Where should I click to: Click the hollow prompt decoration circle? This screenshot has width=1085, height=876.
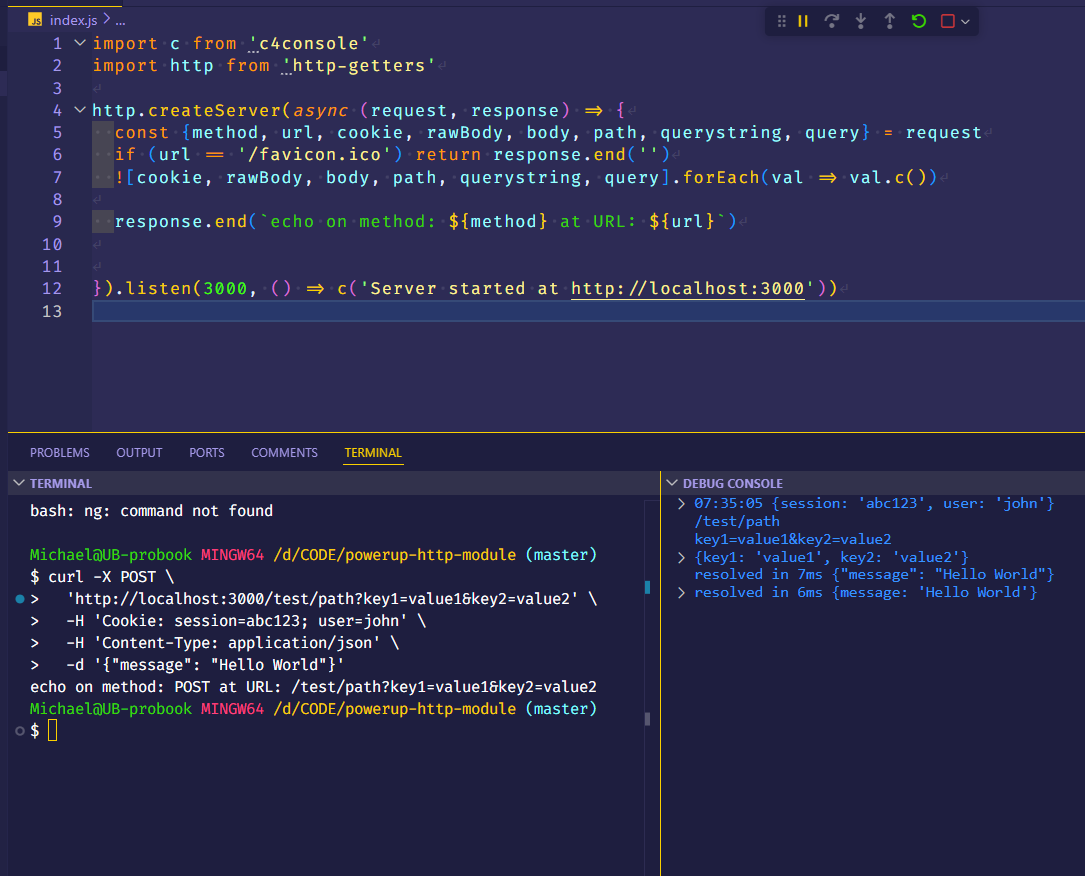pos(20,731)
